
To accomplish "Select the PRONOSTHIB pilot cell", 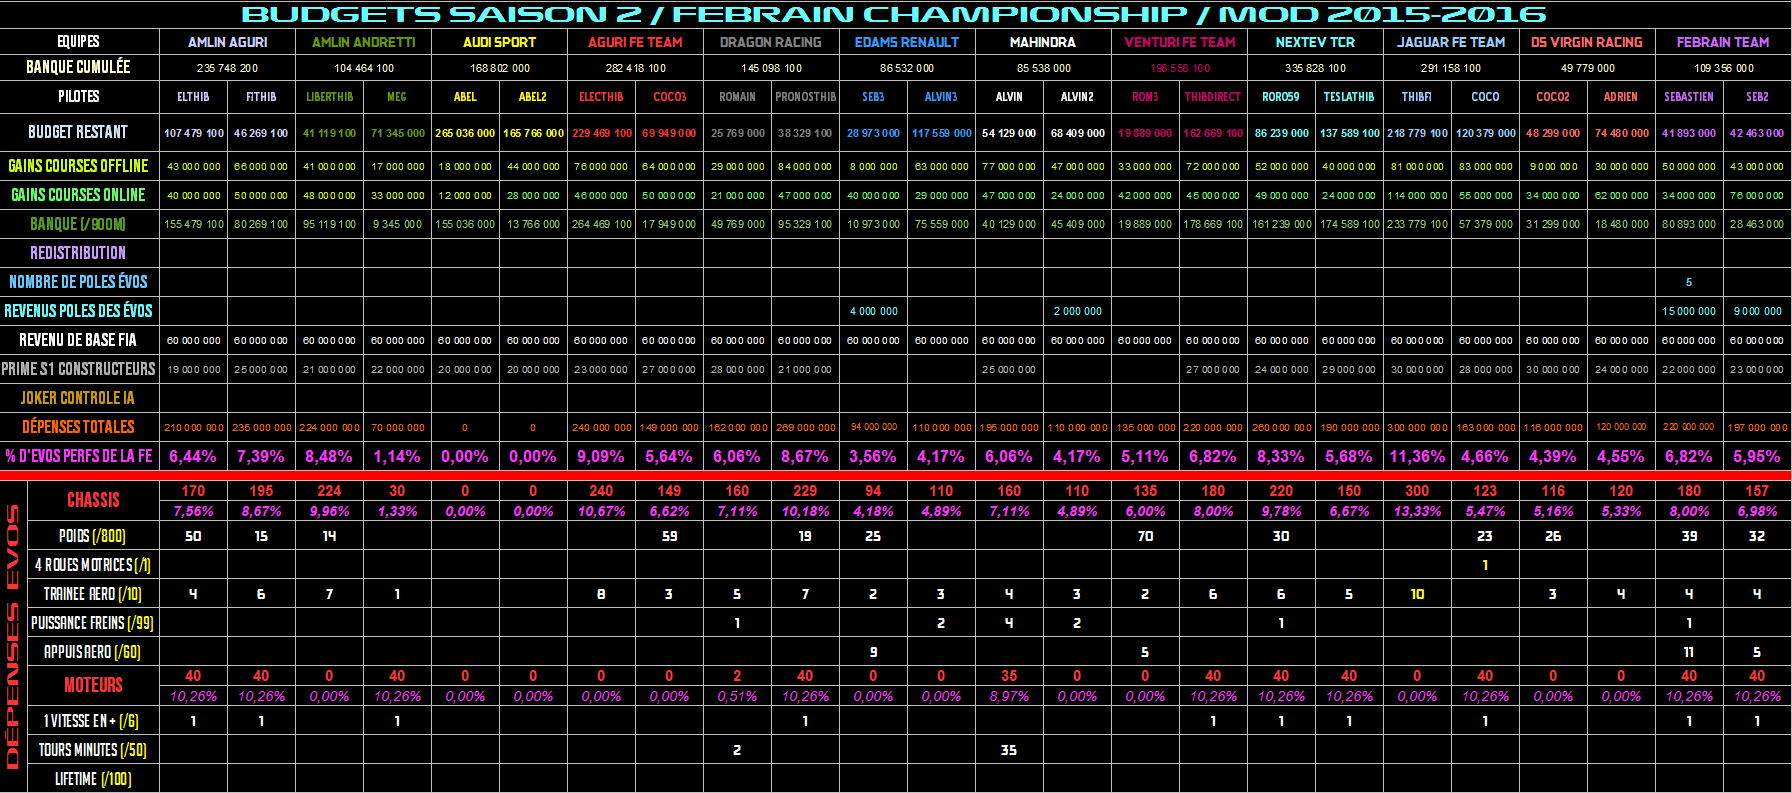I will pos(805,97).
